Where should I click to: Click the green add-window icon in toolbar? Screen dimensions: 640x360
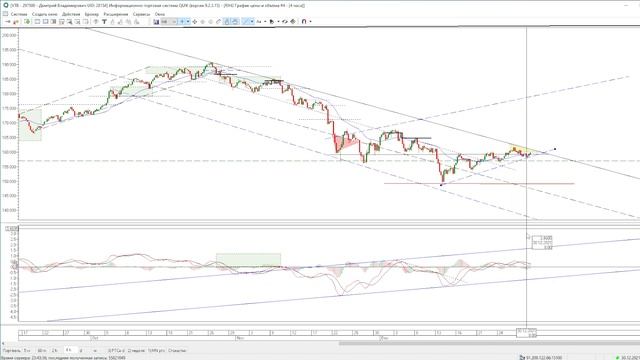(x=27, y=21)
